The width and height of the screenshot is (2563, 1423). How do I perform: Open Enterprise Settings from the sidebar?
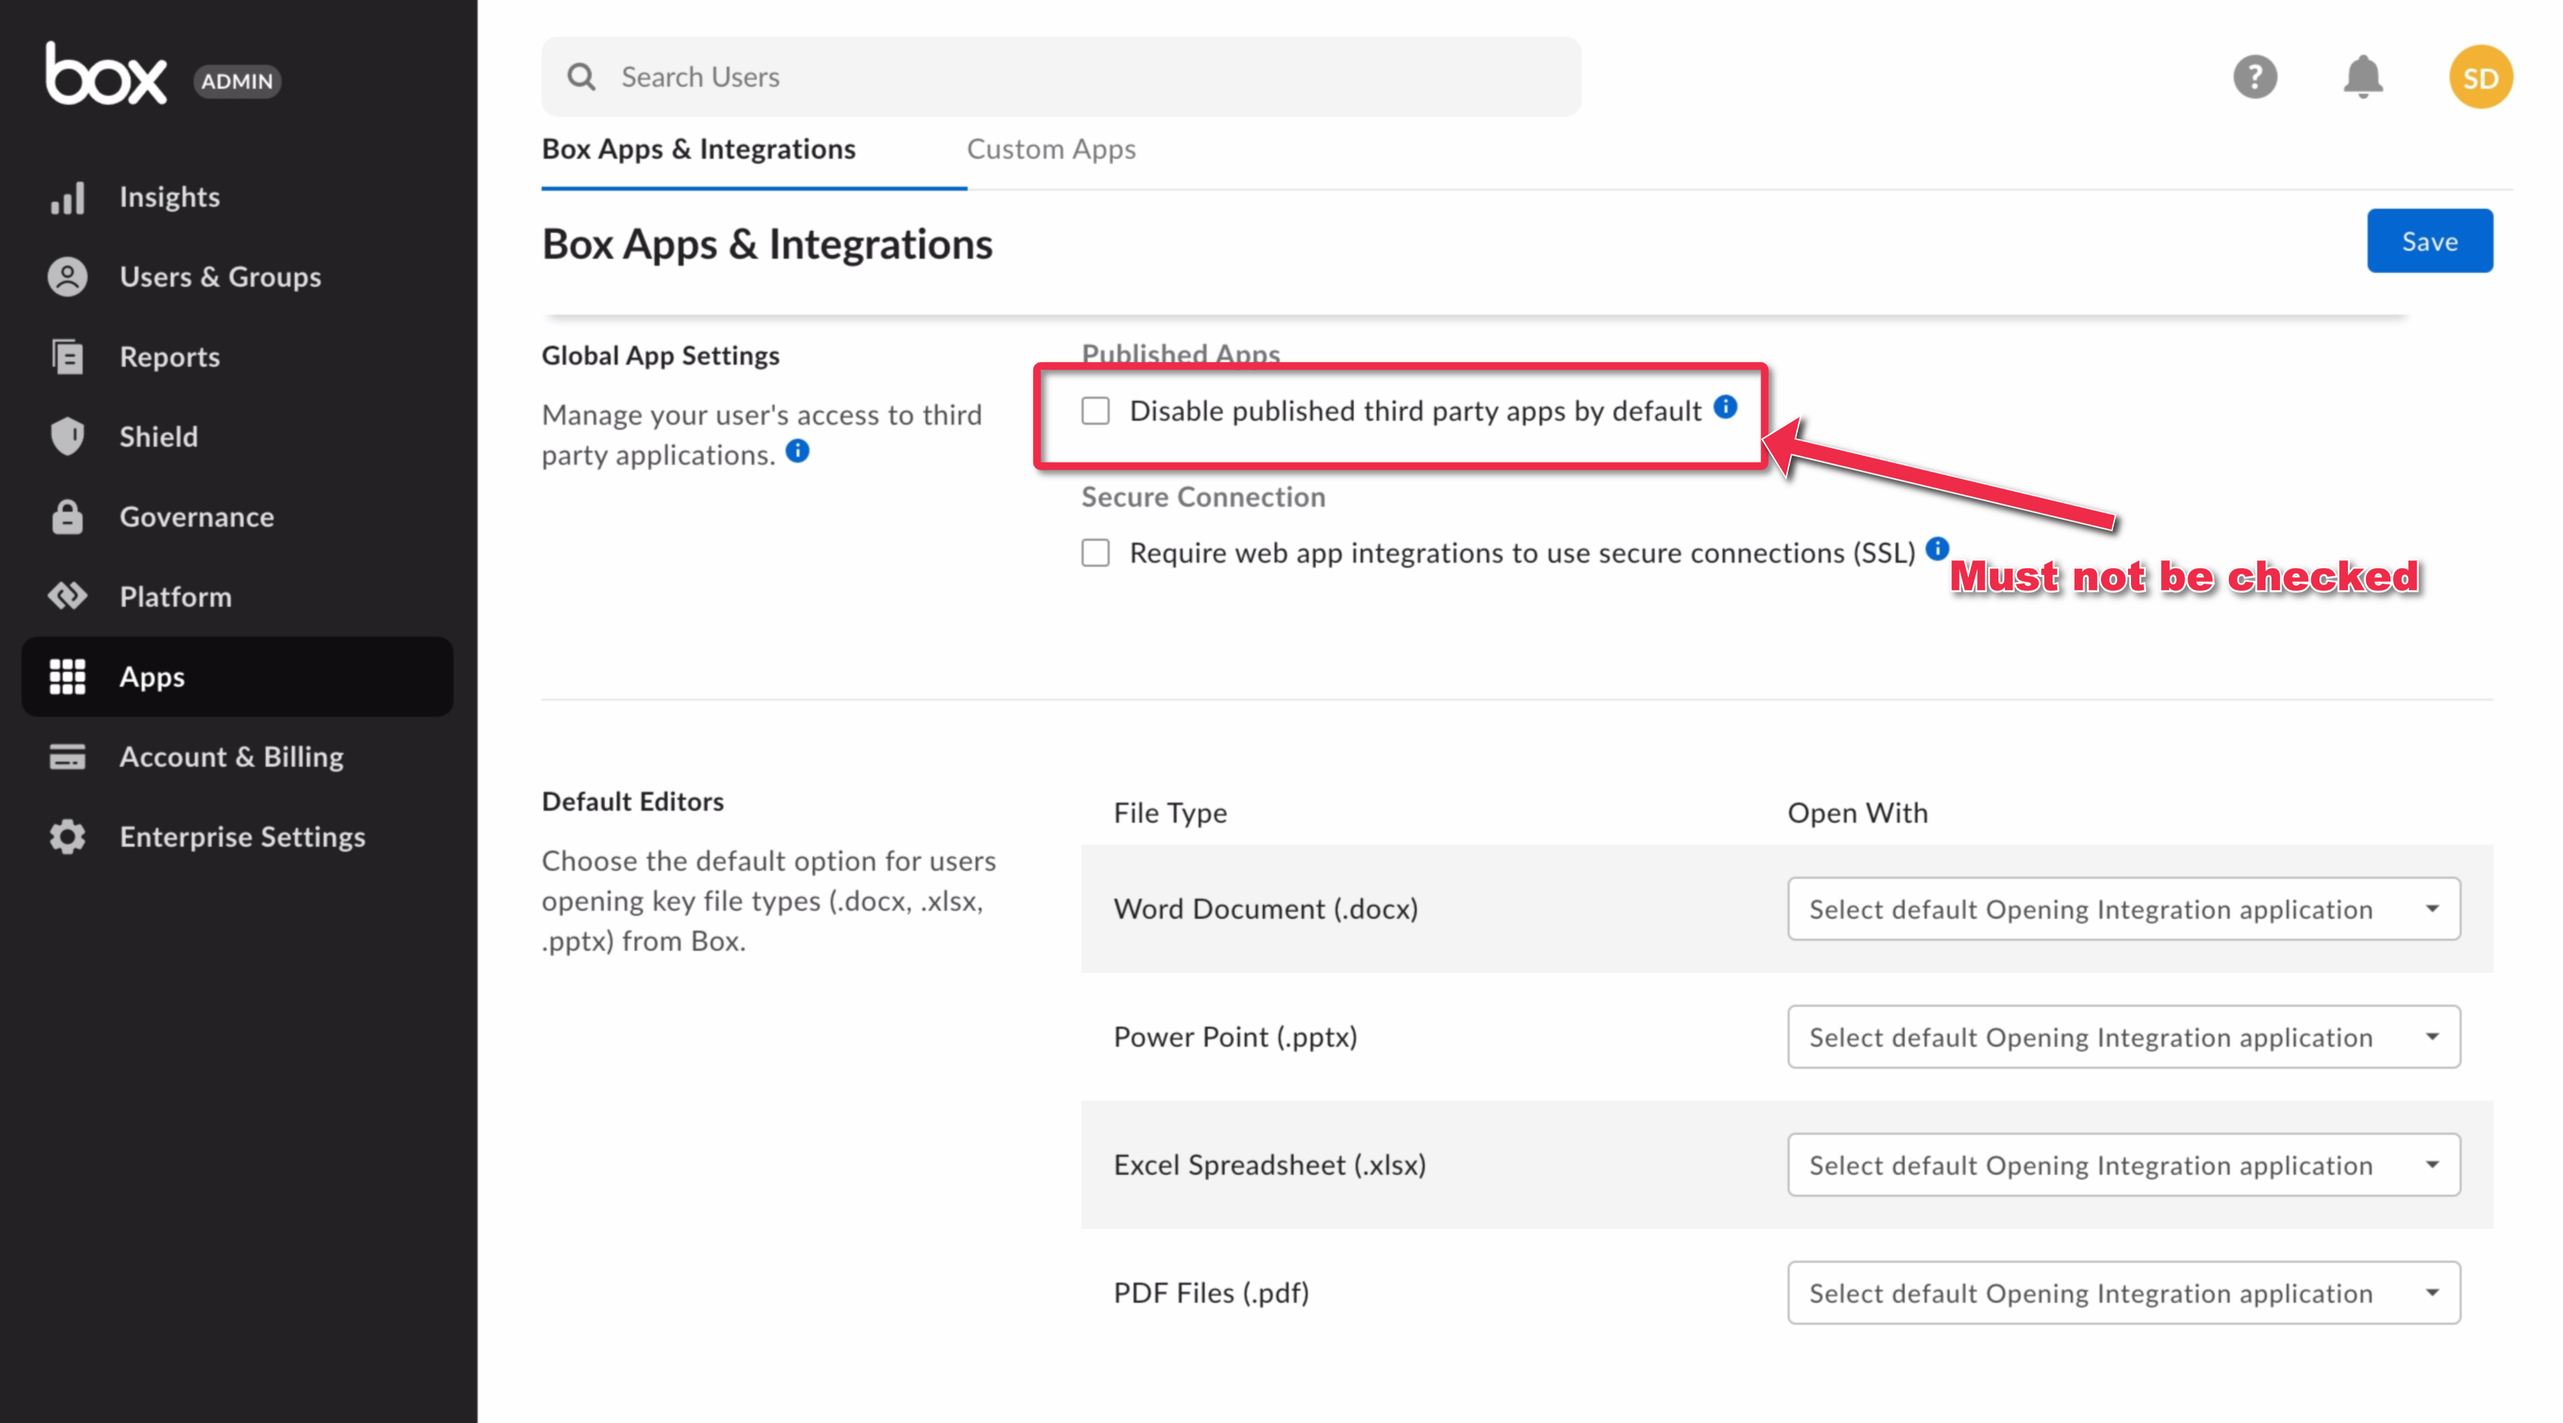tap(237, 837)
